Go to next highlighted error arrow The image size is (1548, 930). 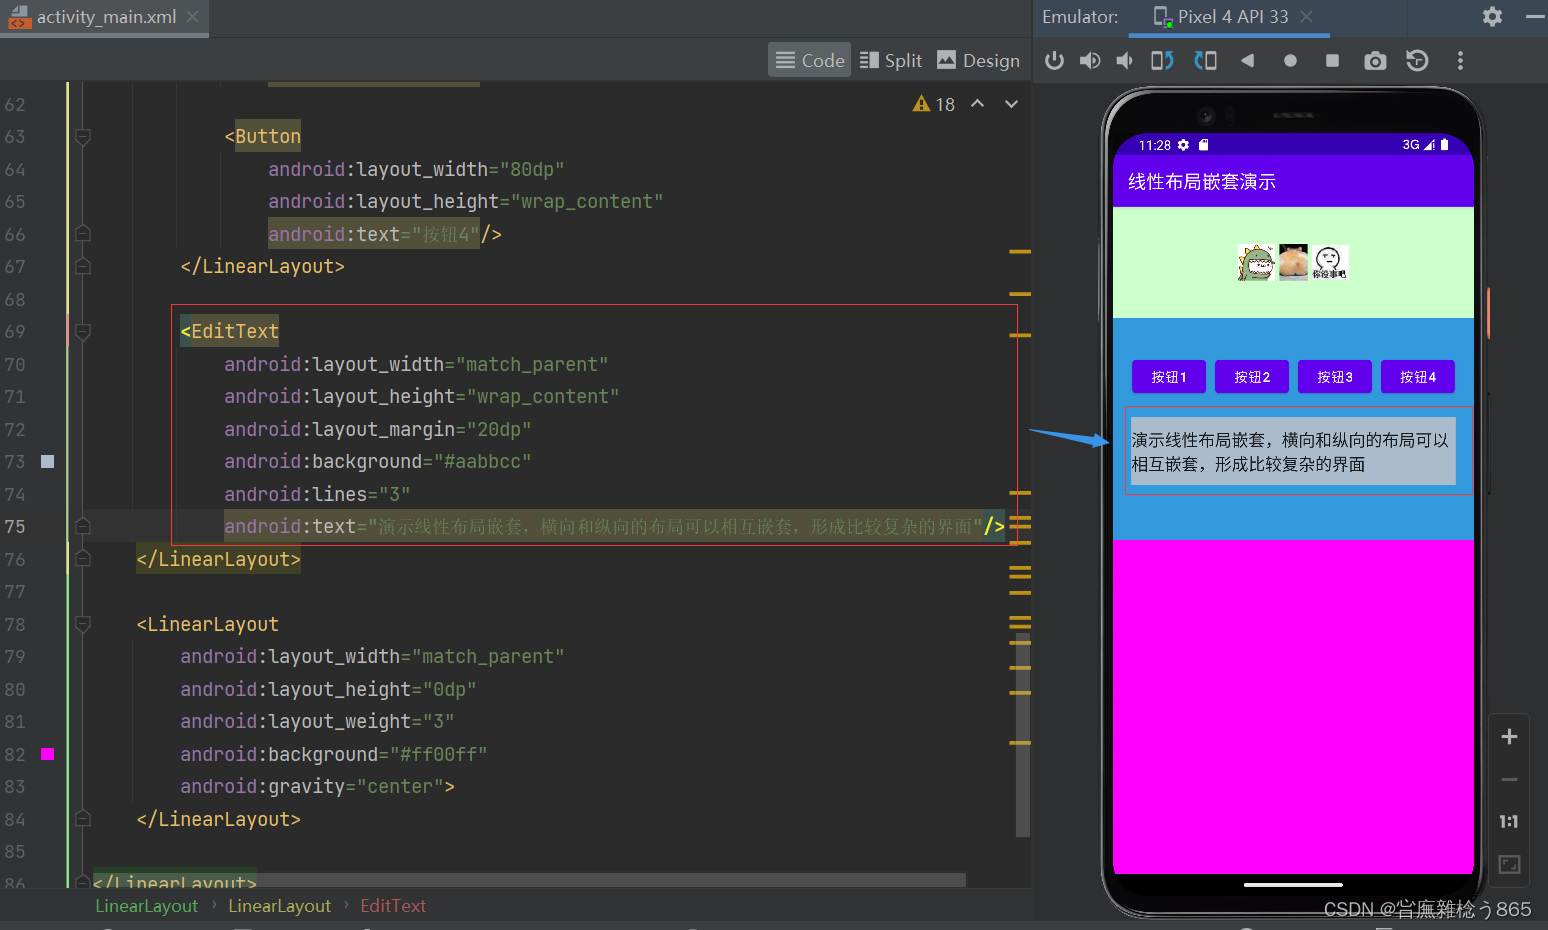click(x=1012, y=104)
